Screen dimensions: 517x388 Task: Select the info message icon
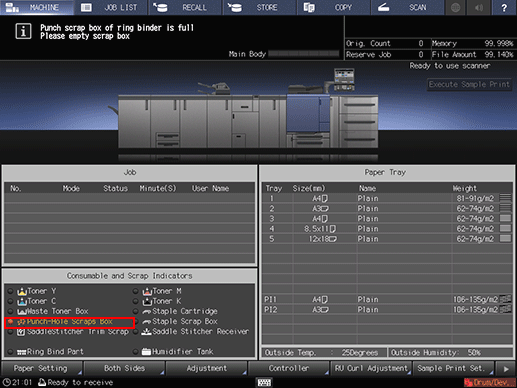23,31
